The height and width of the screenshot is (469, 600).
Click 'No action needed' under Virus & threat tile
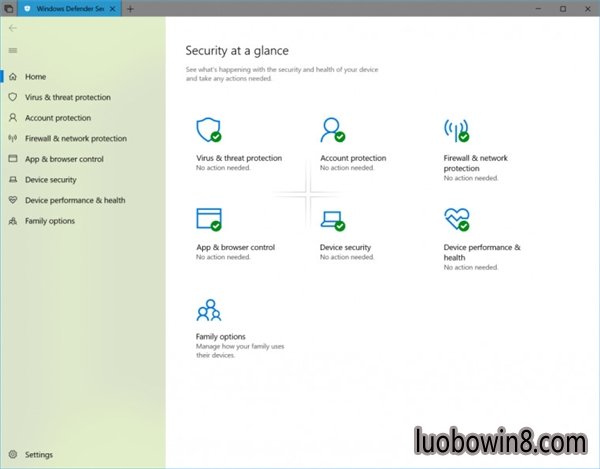point(223,168)
